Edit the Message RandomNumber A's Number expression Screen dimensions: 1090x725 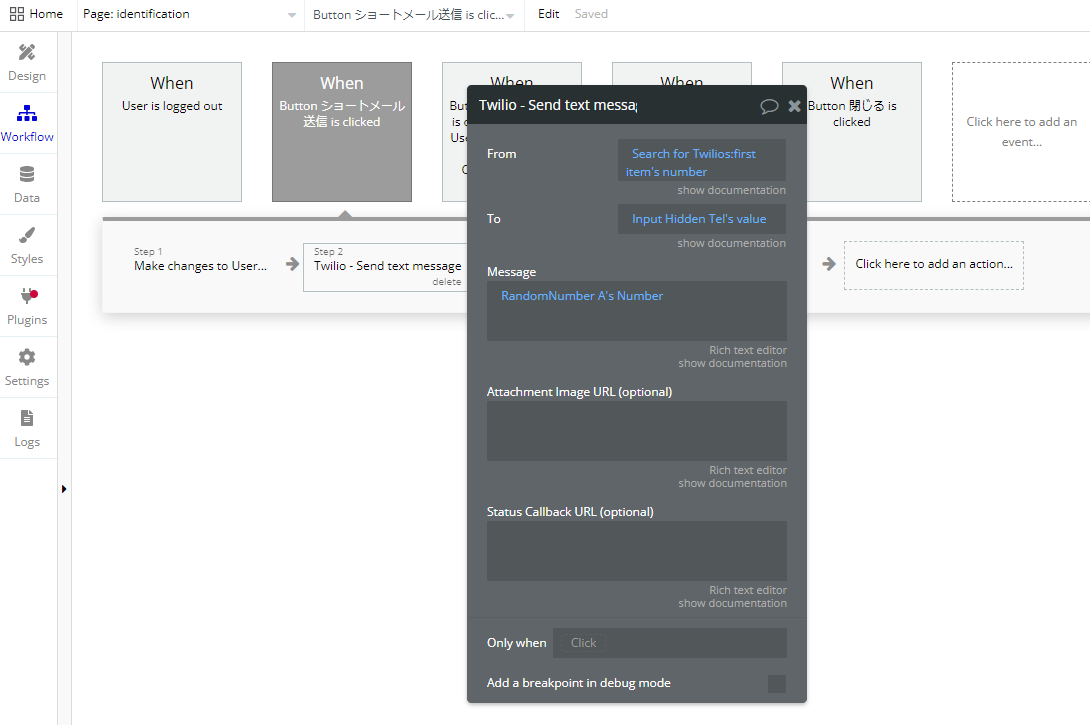click(582, 296)
